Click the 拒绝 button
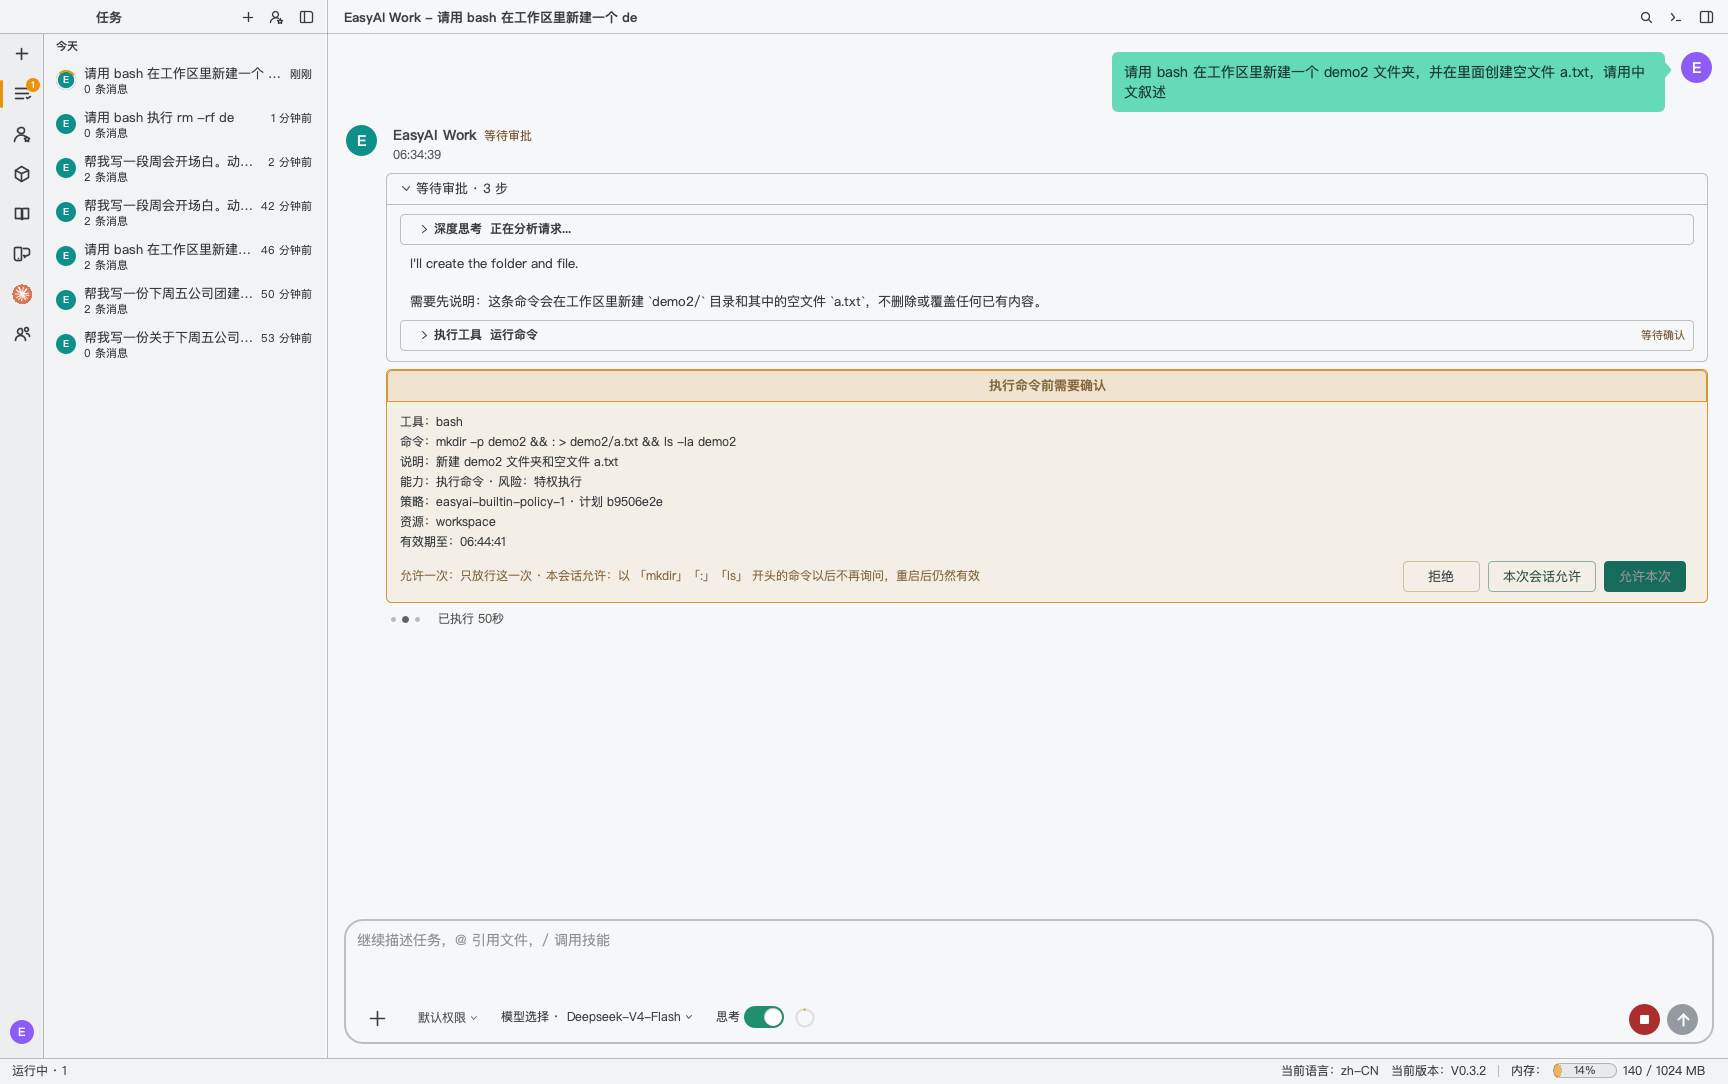The height and width of the screenshot is (1084, 1728). [x=1441, y=576]
